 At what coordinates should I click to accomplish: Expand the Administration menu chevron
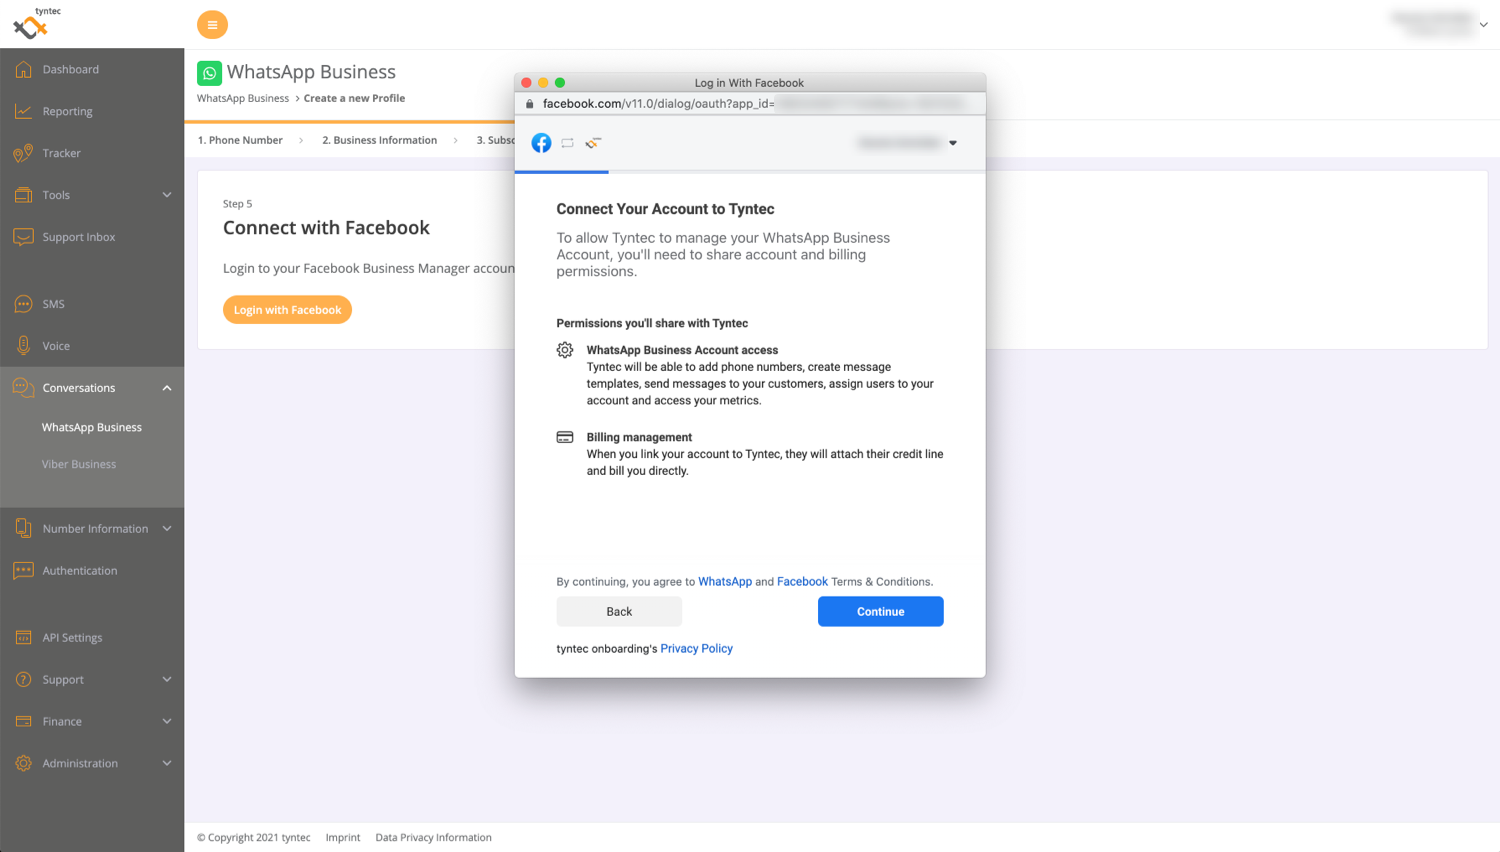(167, 763)
